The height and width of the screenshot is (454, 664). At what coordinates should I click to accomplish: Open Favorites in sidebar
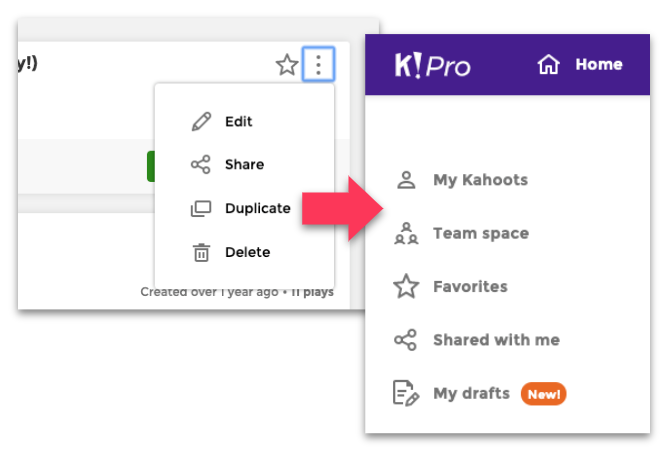[x=470, y=287]
